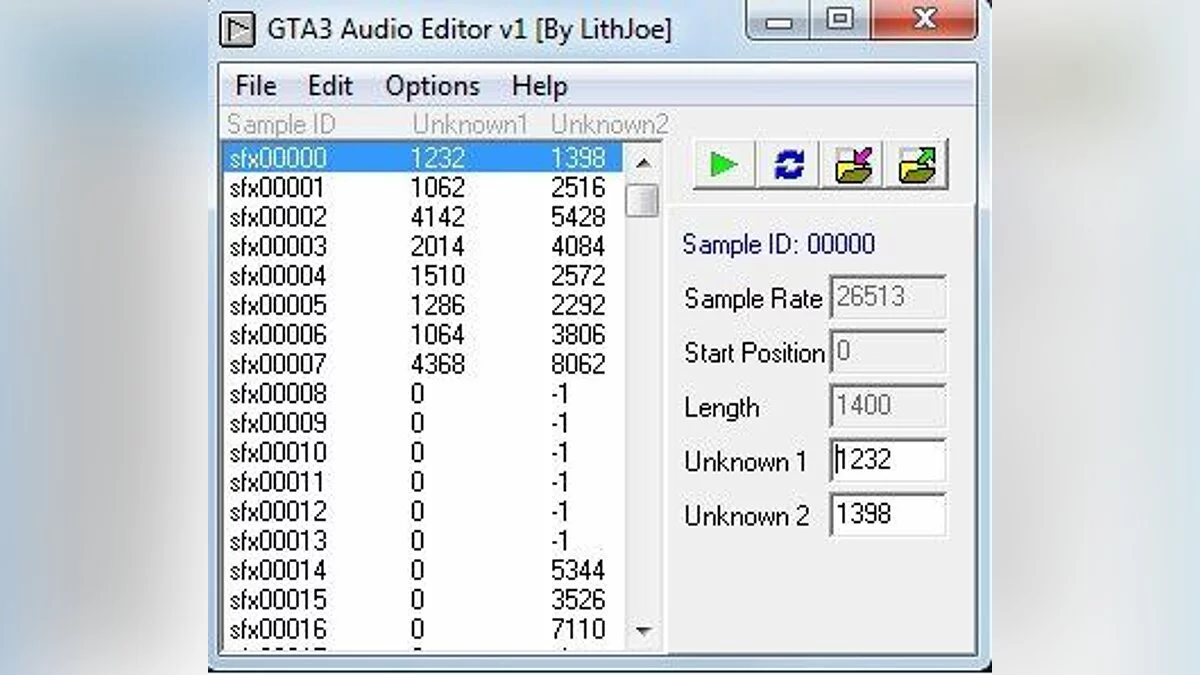The height and width of the screenshot is (675, 1200).
Task: Open the File menu
Action: [255, 86]
